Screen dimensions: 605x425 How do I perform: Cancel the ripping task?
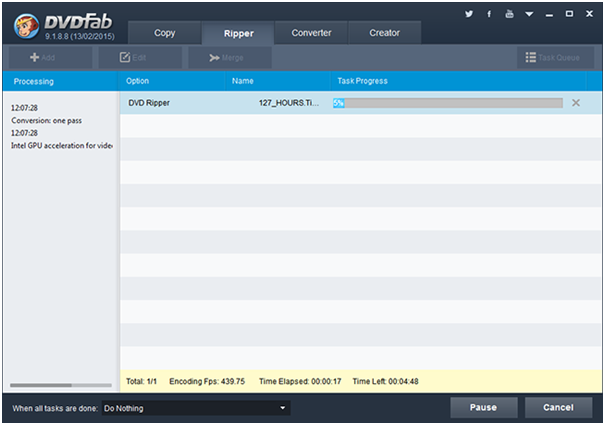click(x=558, y=408)
